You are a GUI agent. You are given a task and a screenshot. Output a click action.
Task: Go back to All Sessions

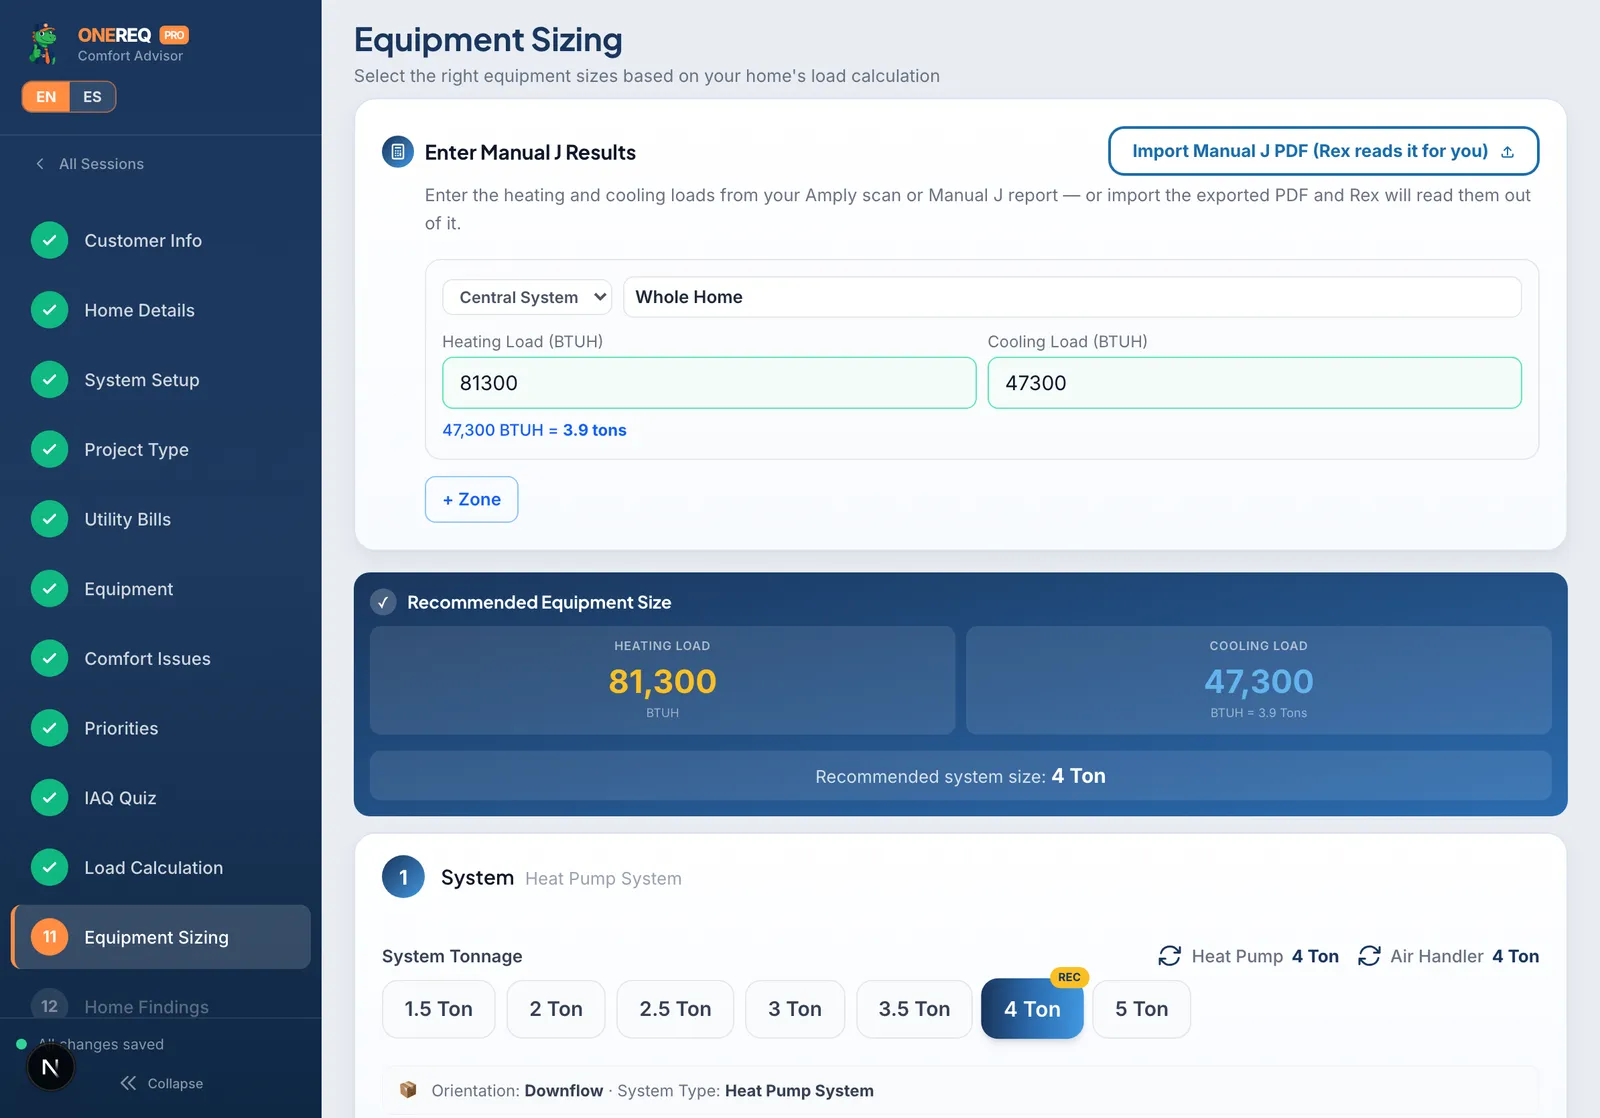point(90,164)
